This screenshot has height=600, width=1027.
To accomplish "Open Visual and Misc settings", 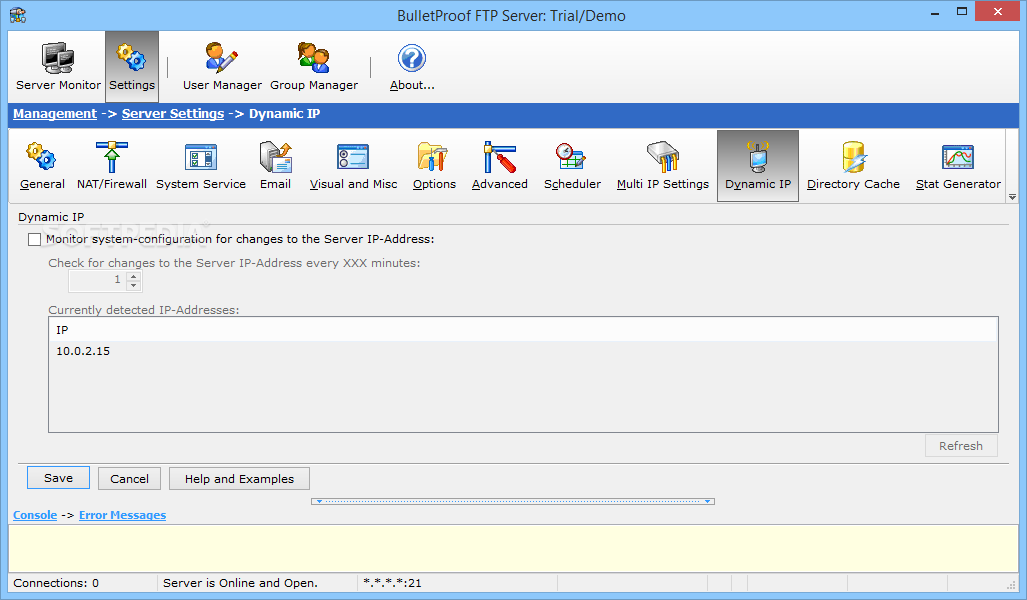I will pyautogui.click(x=353, y=166).
